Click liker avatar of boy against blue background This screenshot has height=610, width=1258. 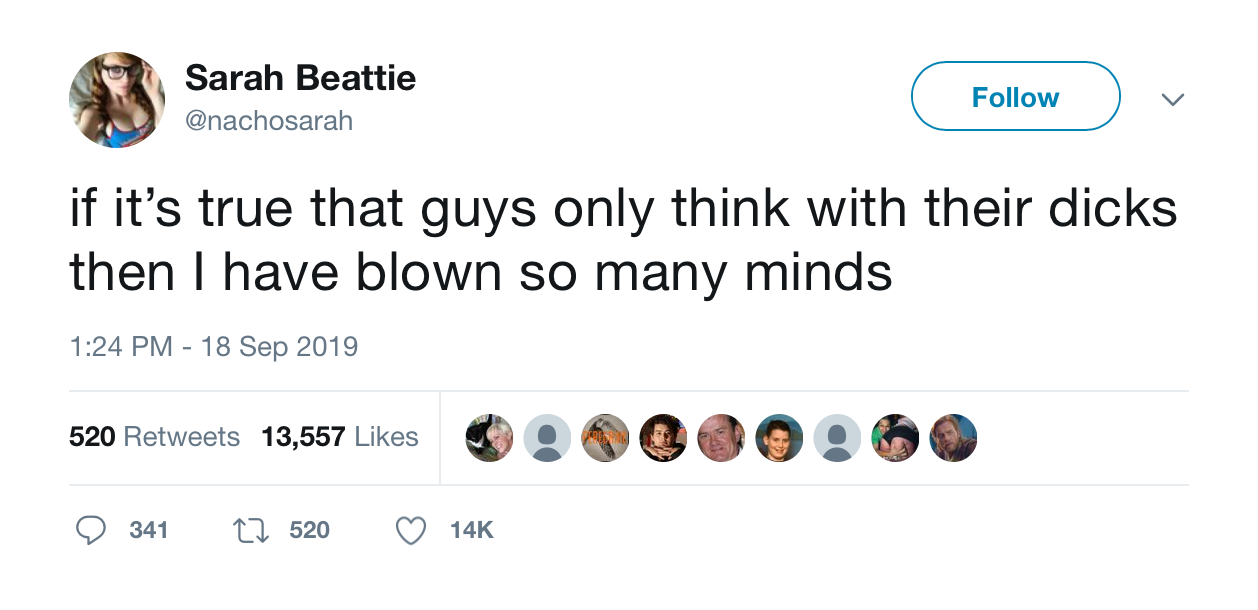779,438
